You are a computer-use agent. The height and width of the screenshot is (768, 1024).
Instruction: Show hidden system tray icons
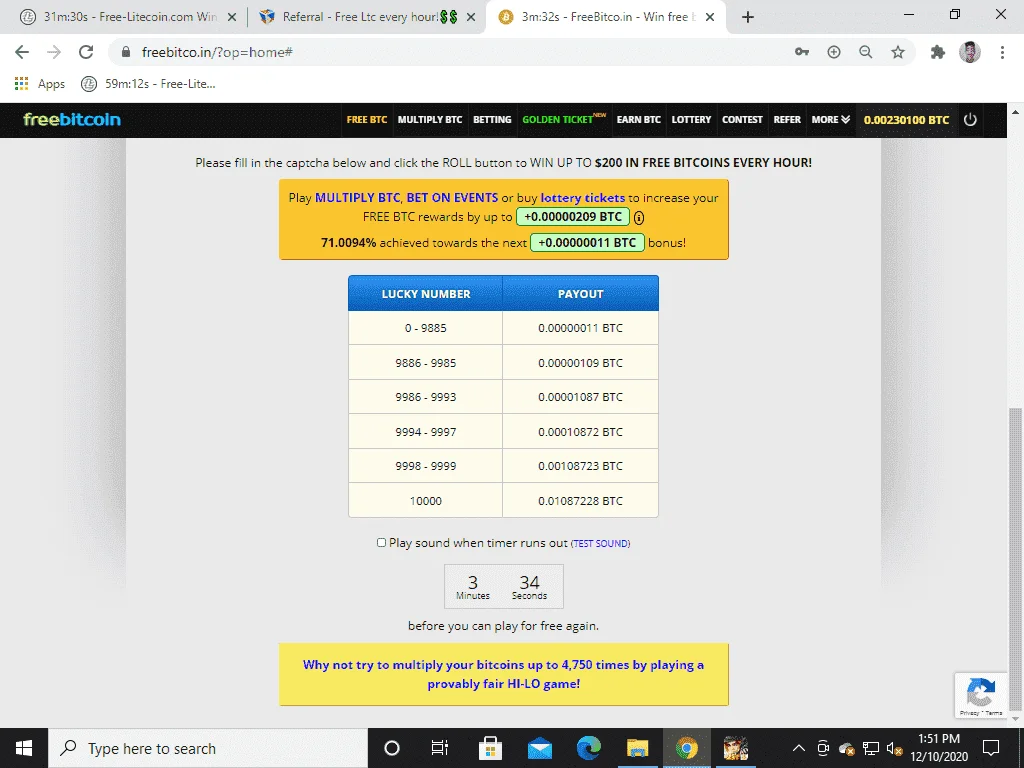click(x=799, y=748)
